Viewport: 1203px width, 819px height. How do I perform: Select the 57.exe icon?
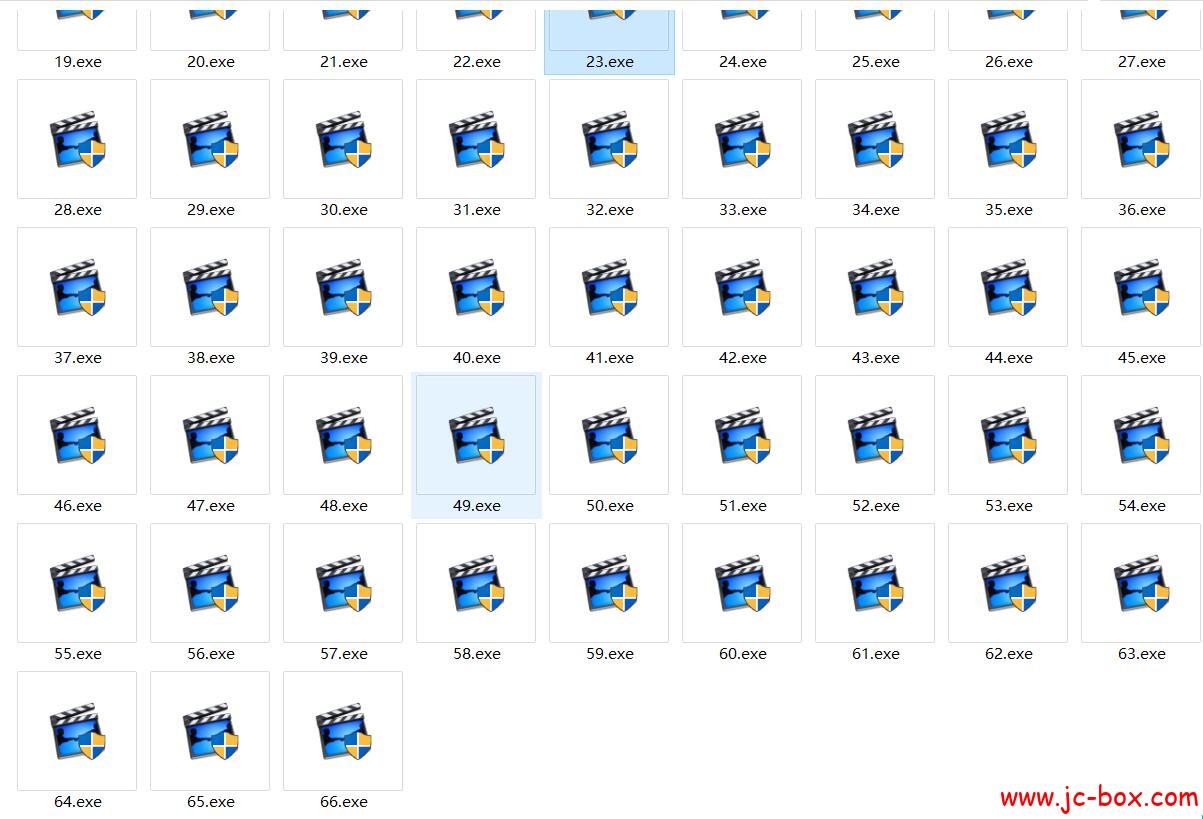(344, 583)
